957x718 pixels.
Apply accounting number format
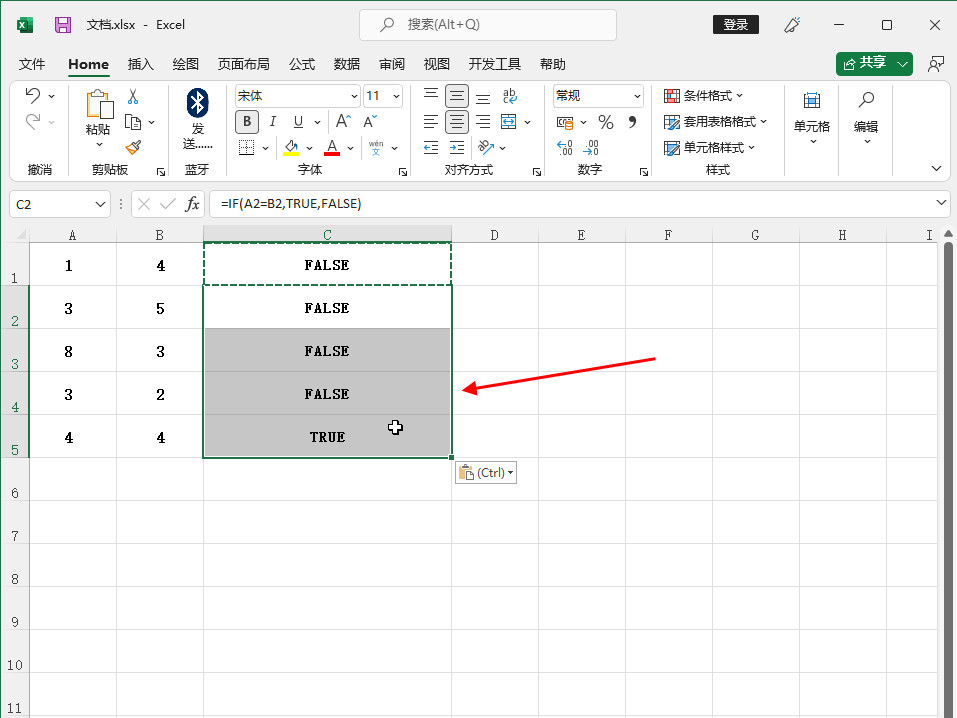click(x=565, y=123)
